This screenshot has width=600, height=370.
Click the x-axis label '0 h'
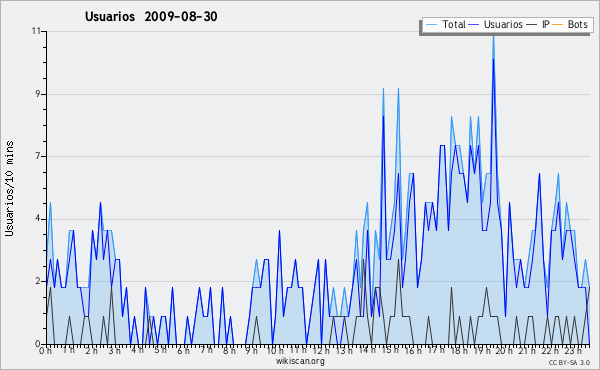(45, 351)
